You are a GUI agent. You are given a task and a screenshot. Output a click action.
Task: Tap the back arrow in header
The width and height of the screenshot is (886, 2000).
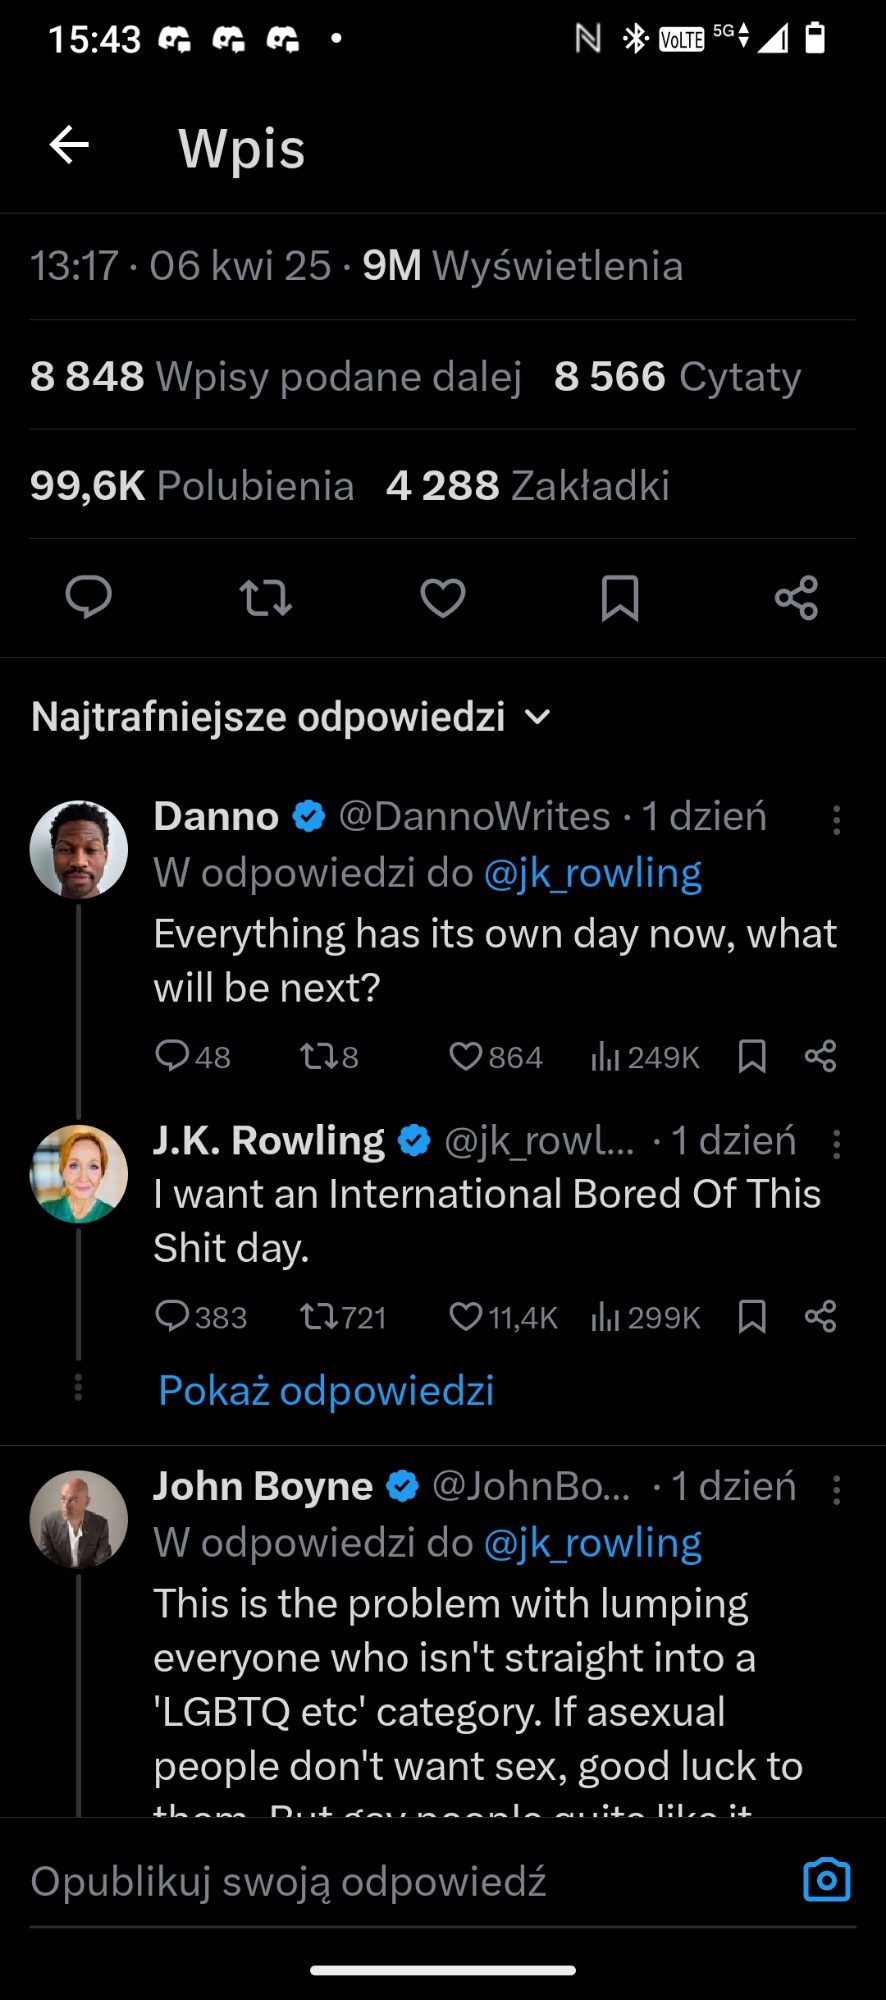tap(70, 146)
